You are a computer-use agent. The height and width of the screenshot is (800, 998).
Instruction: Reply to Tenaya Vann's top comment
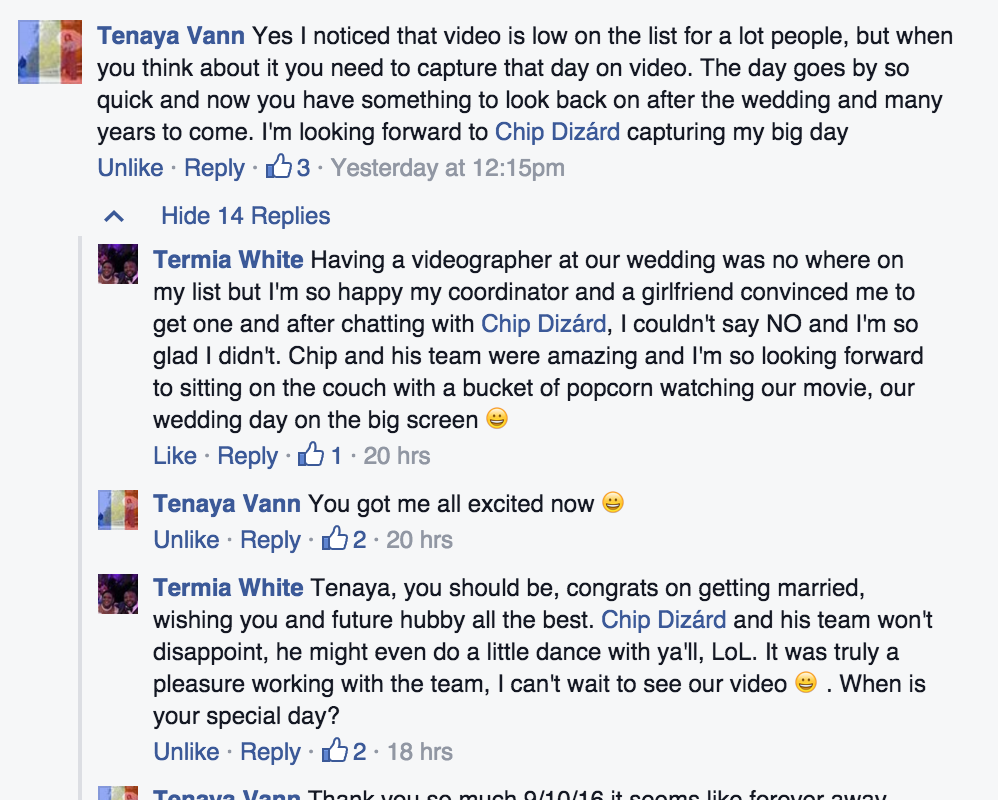(214, 168)
